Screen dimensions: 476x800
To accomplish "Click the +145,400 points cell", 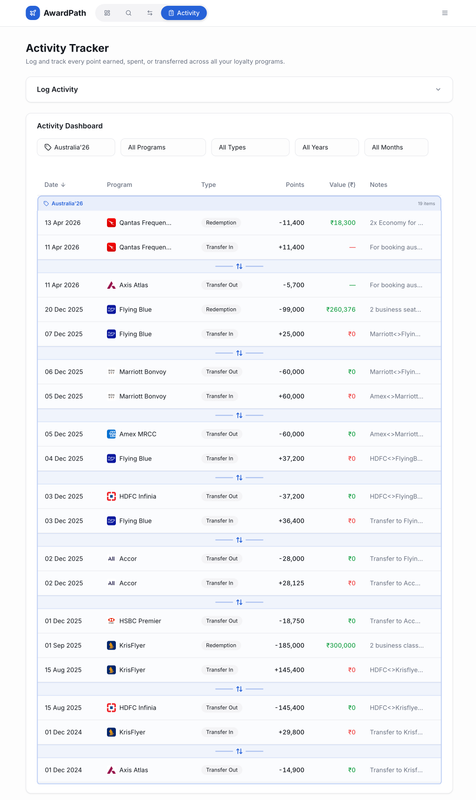I will pyautogui.click(x=289, y=670).
